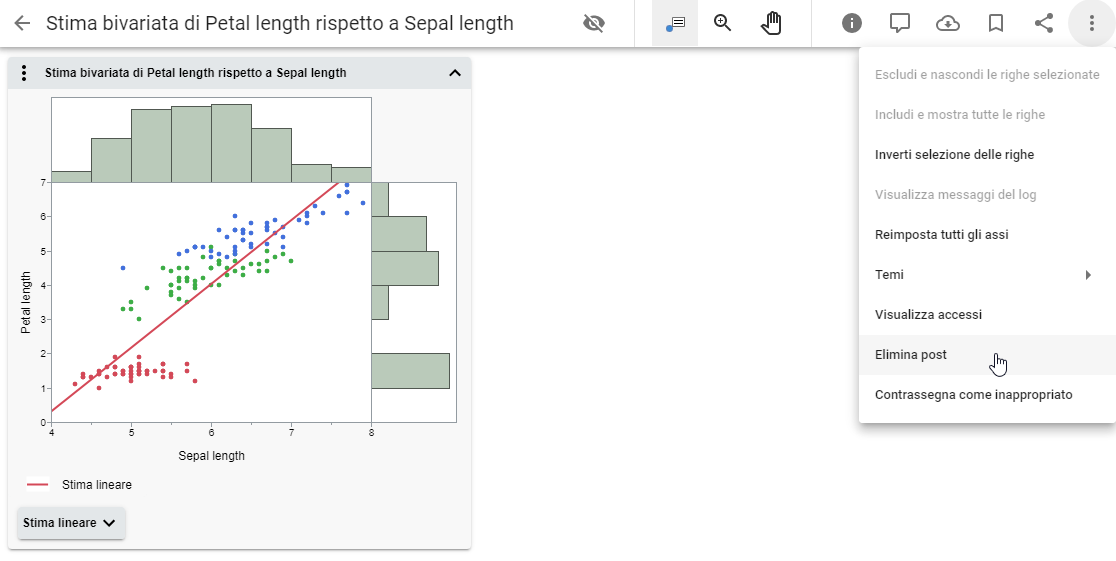1116x561 pixels.
Task: Open the info details icon
Action: (852, 23)
